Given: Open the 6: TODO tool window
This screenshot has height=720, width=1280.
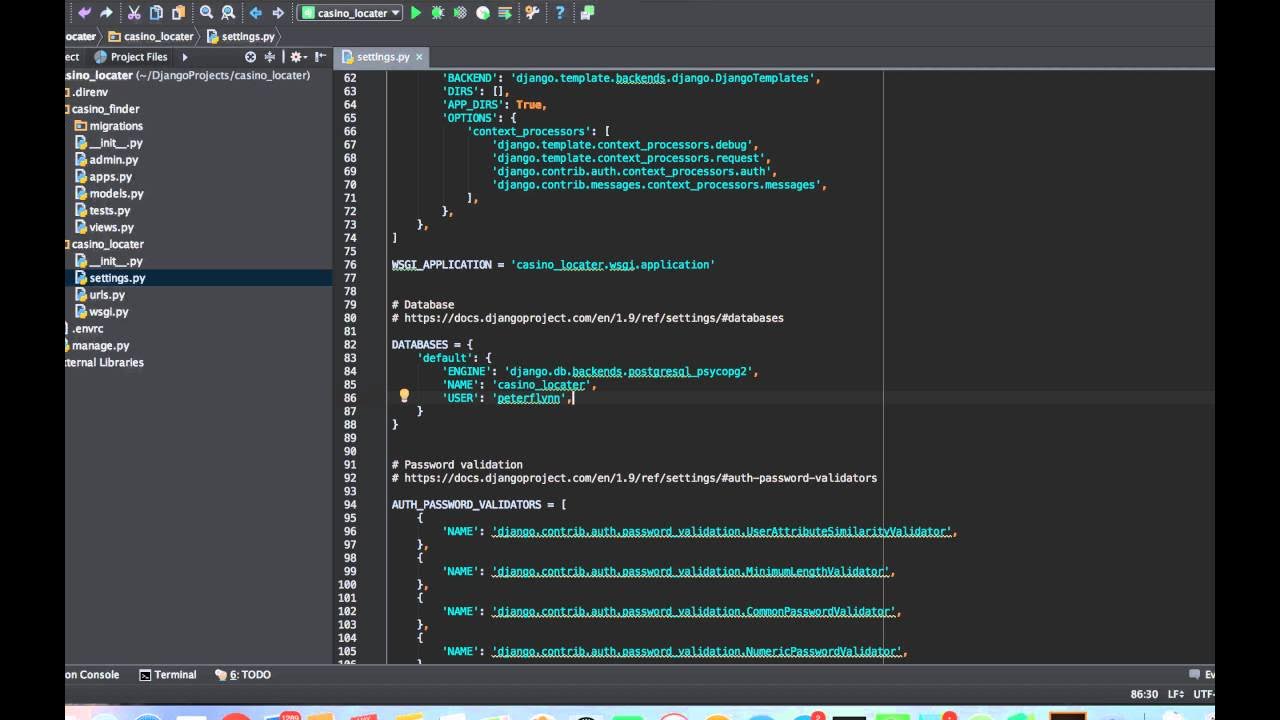Looking at the screenshot, I should [243, 675].
